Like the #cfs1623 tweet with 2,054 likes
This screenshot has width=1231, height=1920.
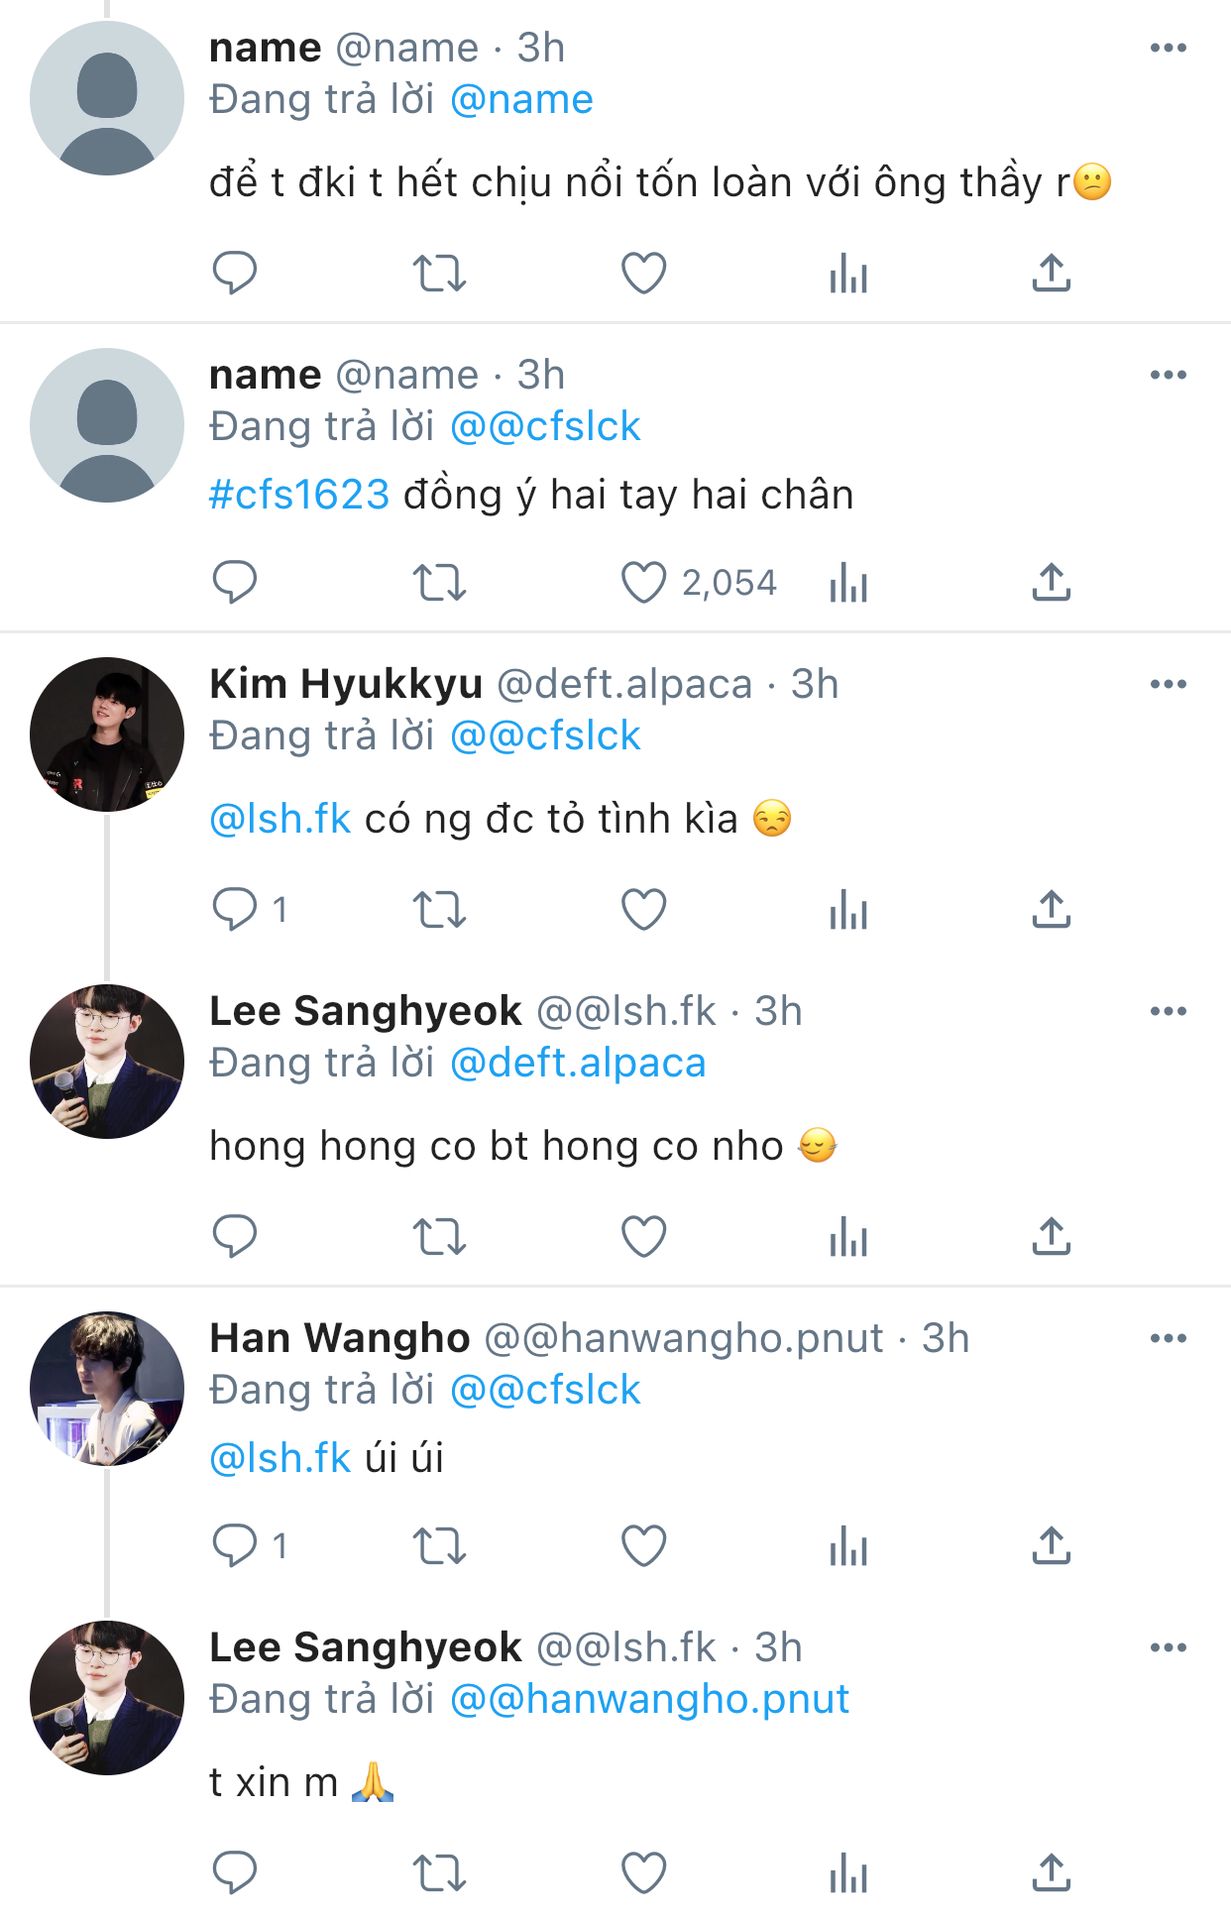[x=644, y=582]
